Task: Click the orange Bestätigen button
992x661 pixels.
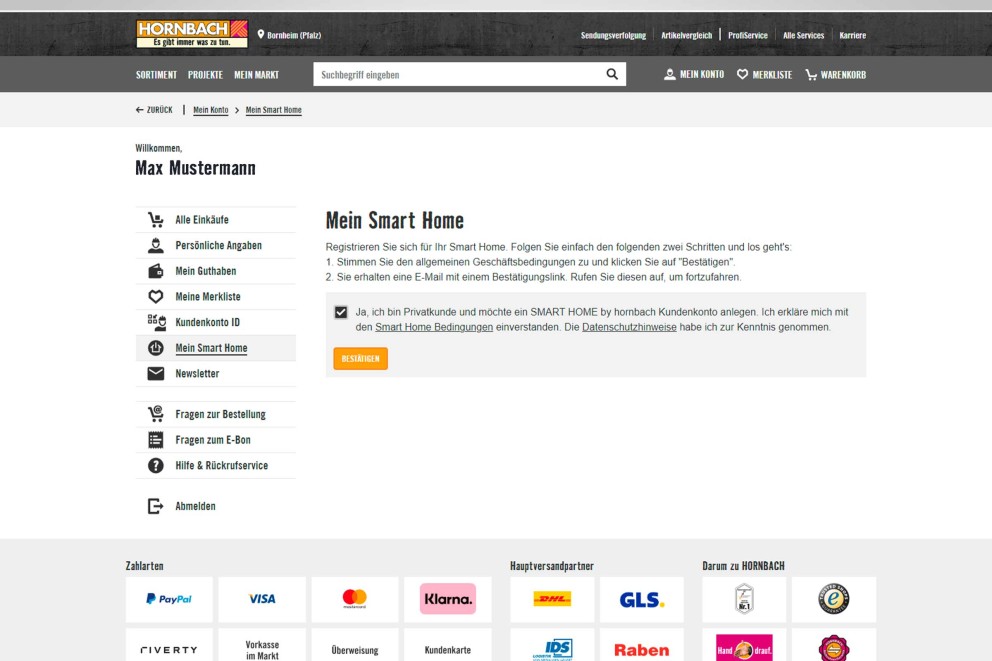Action: (361, 359)
